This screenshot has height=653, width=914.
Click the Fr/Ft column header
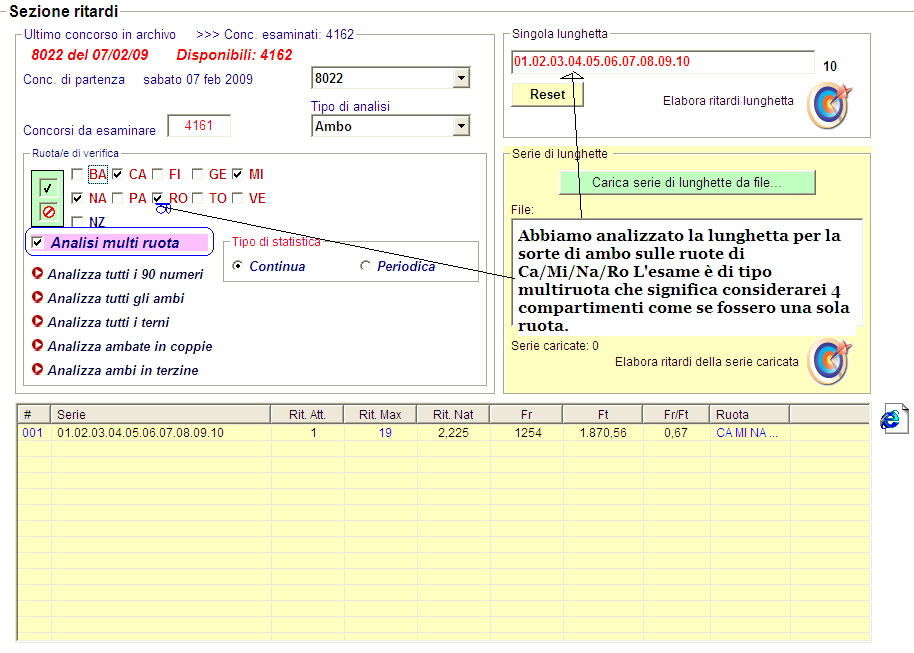(x=673, y=414)
